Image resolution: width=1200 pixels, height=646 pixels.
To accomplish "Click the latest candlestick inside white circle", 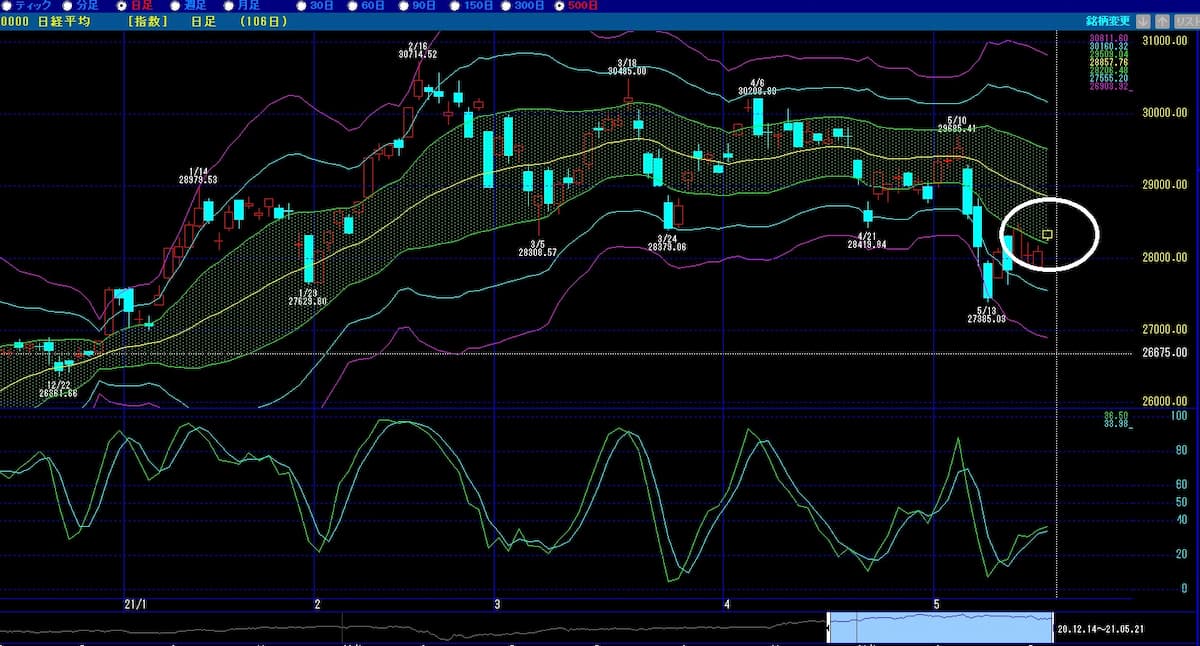I will coord(1047,234).
